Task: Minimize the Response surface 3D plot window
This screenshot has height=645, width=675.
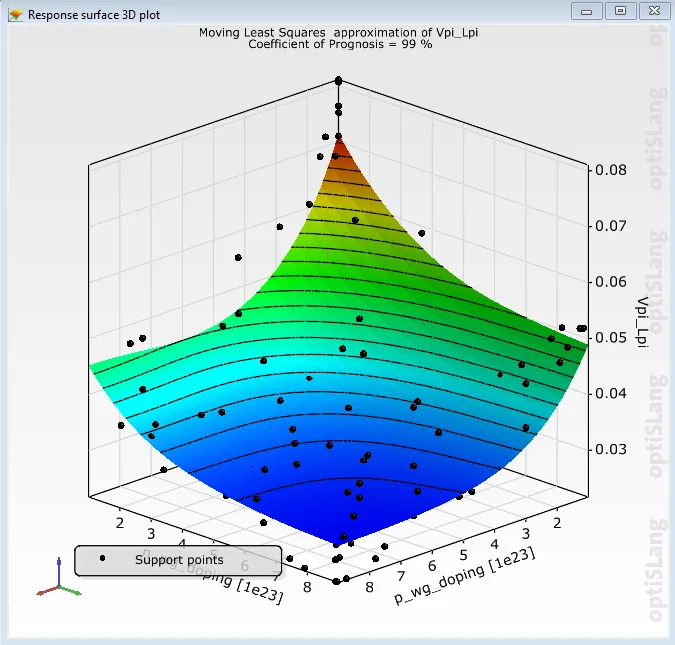Action: [586, 11]
